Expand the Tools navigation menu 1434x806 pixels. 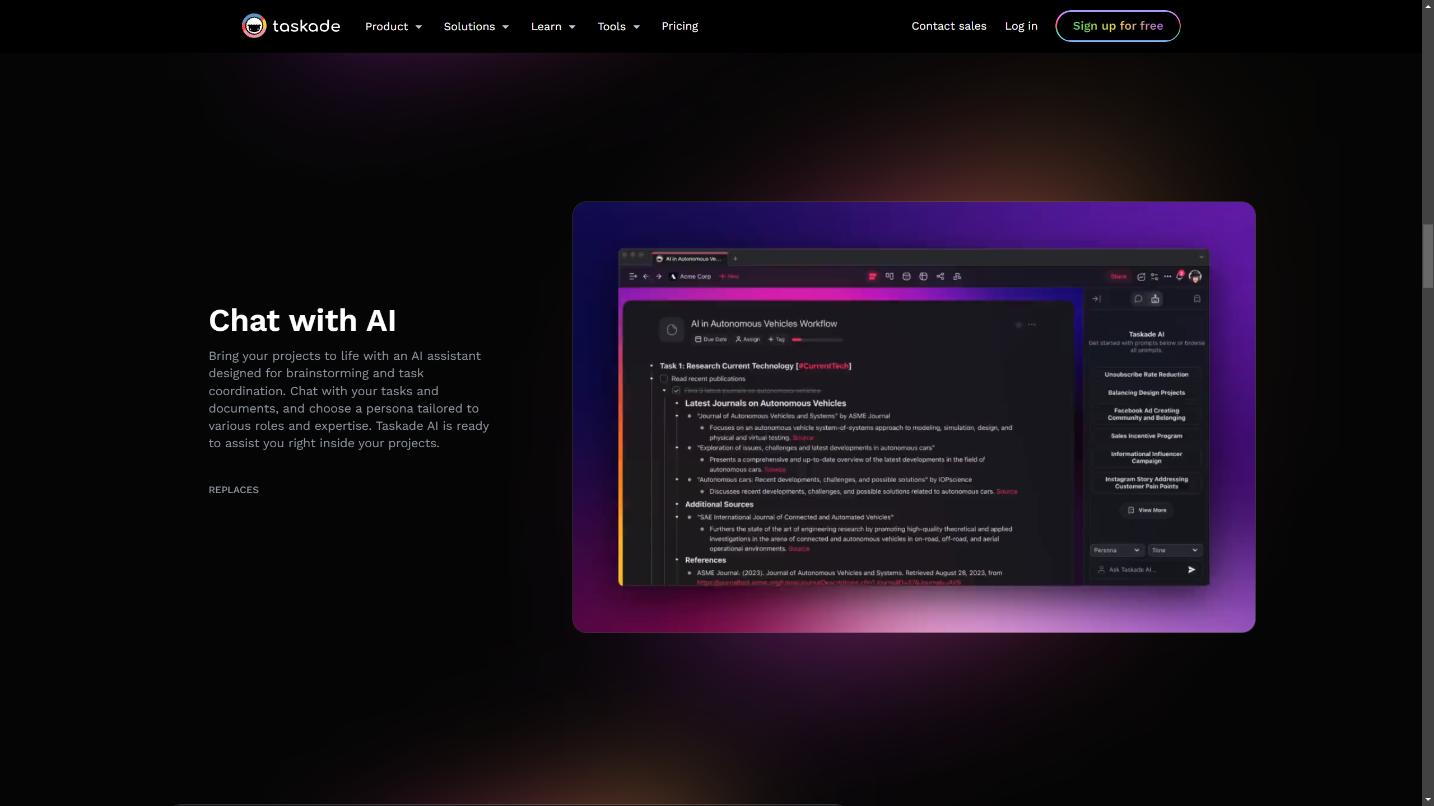click(618, 26)
